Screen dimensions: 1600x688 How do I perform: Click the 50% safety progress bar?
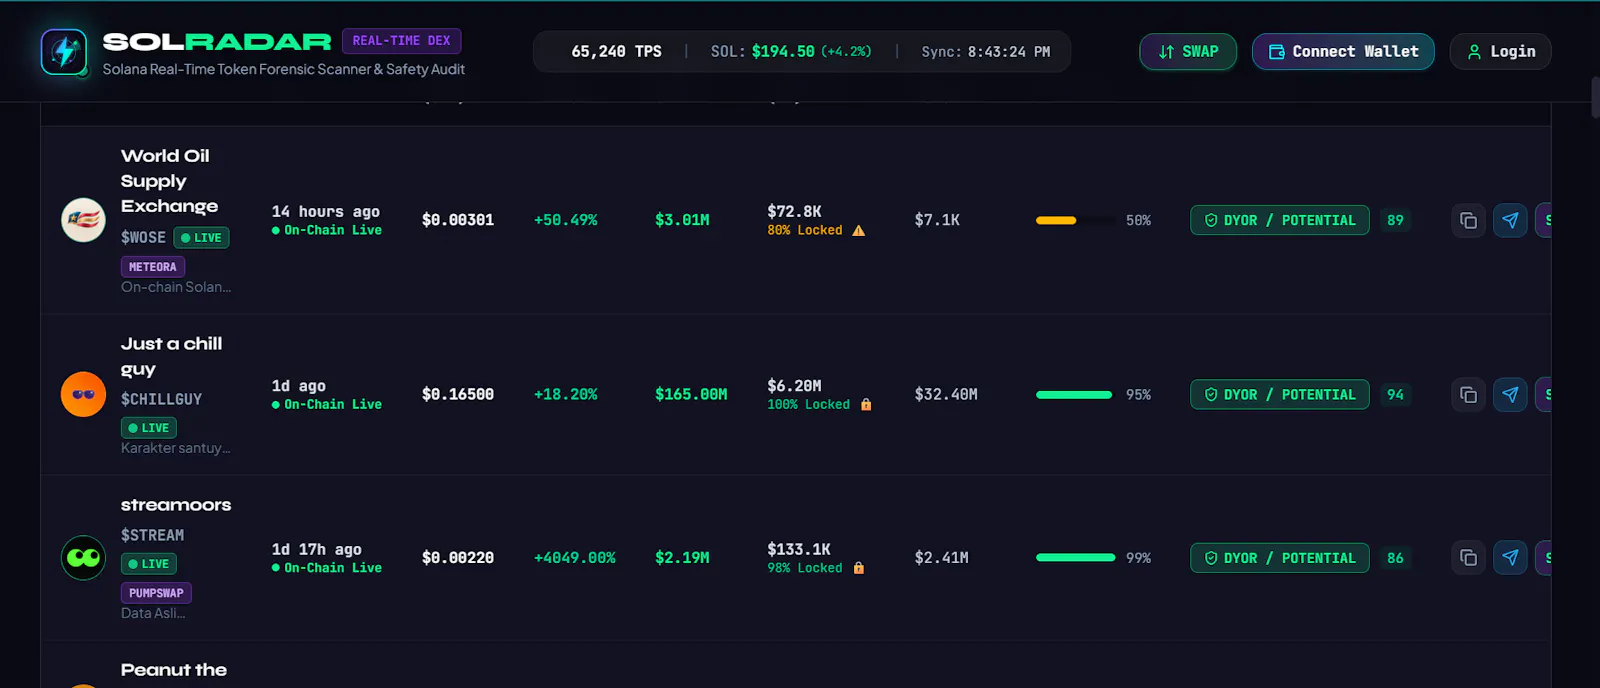(1075, 220)
